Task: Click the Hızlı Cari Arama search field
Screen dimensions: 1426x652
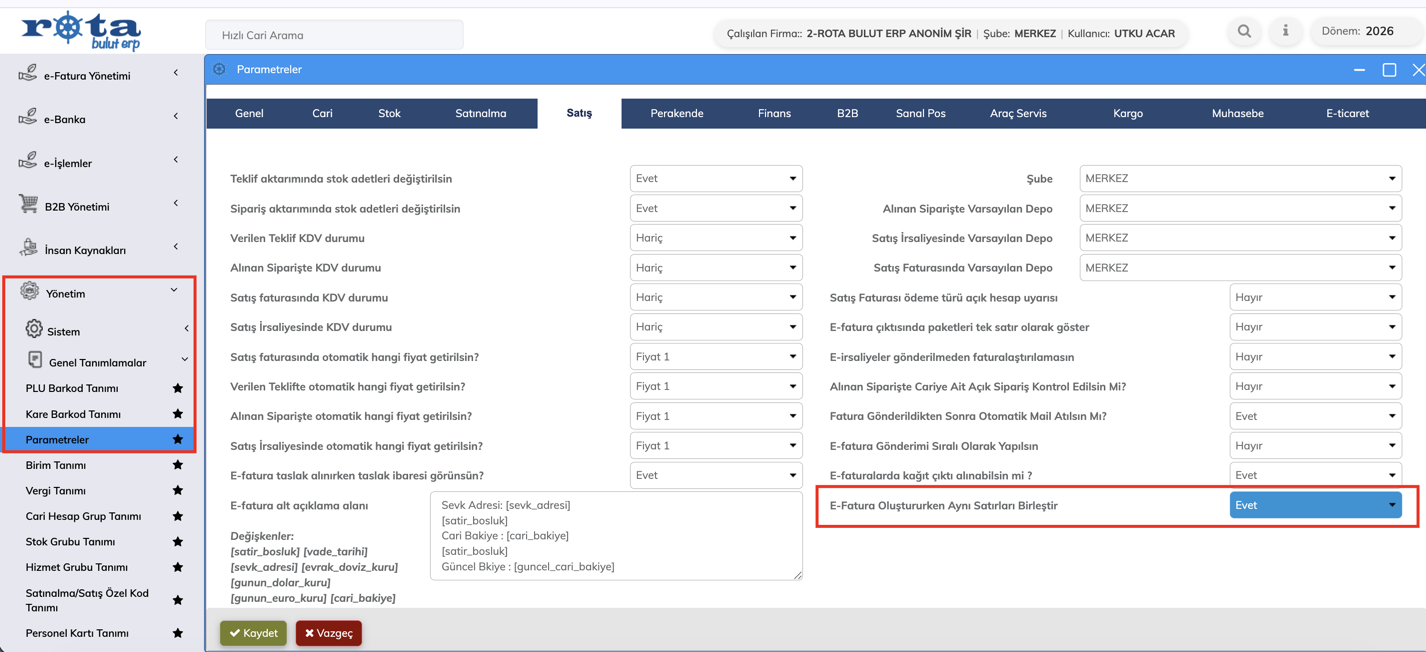Action: 334,35
